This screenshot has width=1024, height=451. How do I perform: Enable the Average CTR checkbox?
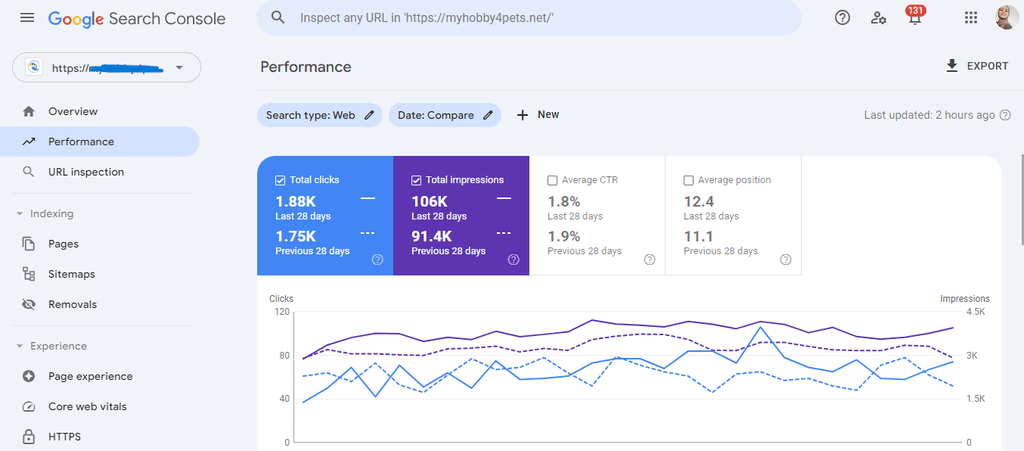(552, 180)
